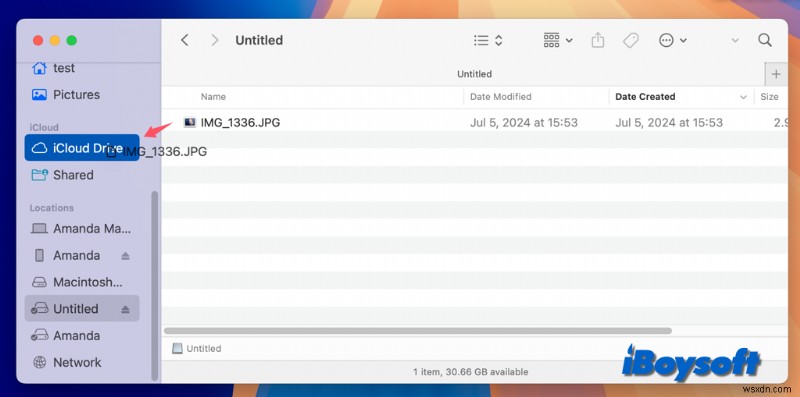The width and height of the screenshot is (800, 397).
Task: Click the test home icon
Action: pos(39,68)
